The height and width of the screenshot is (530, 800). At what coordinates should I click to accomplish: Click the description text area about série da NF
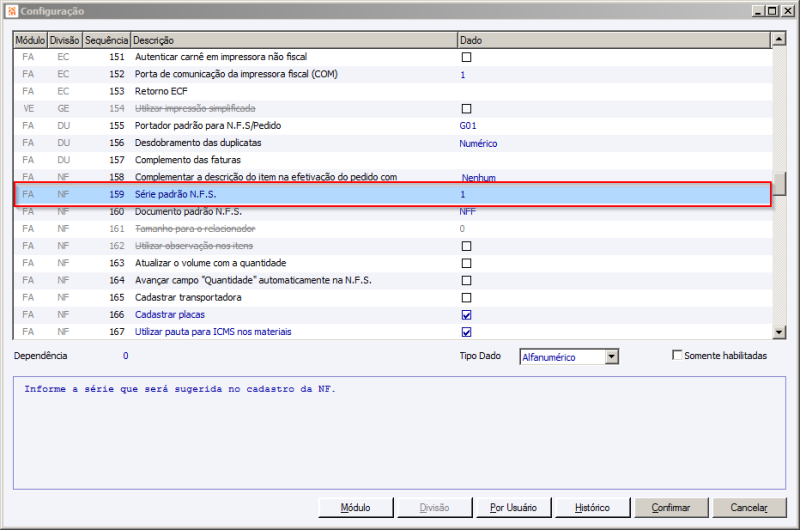coord(399,433)
